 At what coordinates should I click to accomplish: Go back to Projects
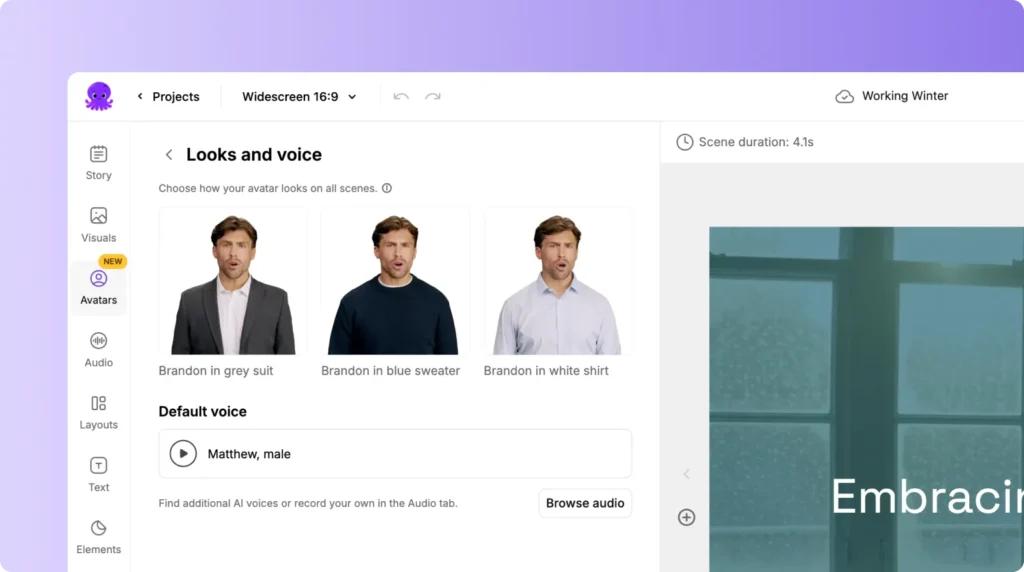[x=168, y=97]
